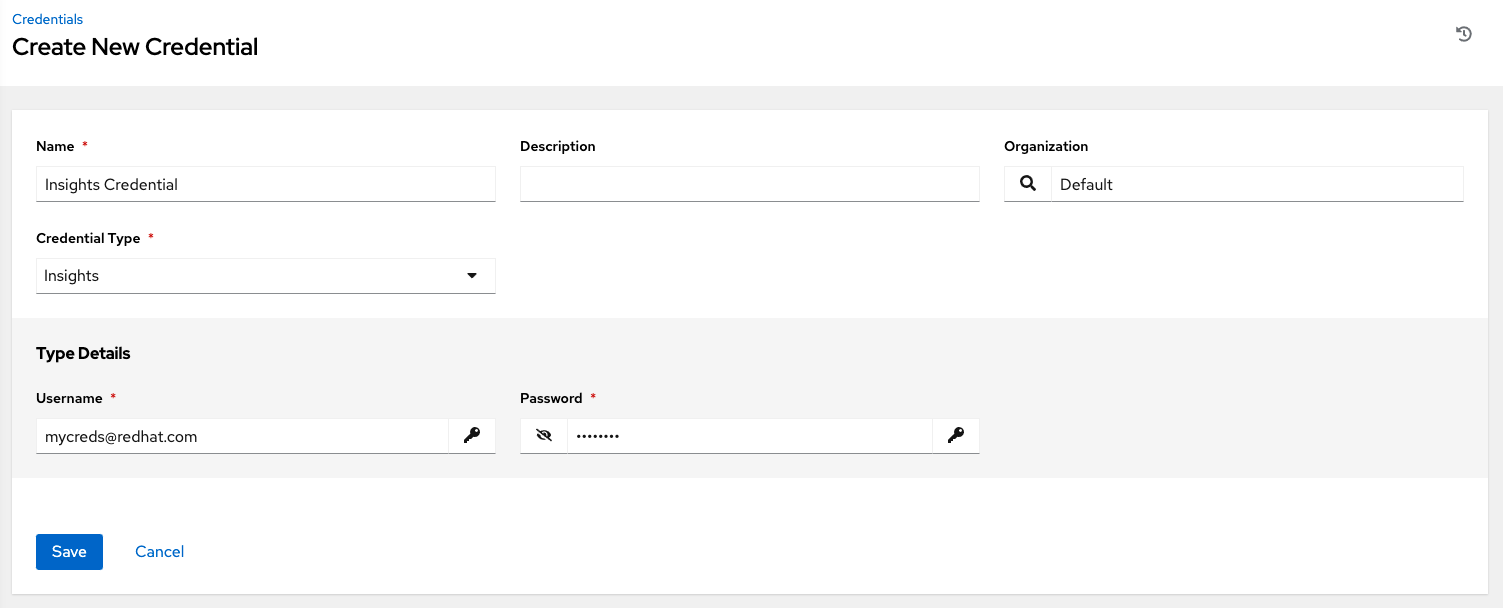
Task: Toggle password visibility with the eye icon
Action: pos(544,435)
